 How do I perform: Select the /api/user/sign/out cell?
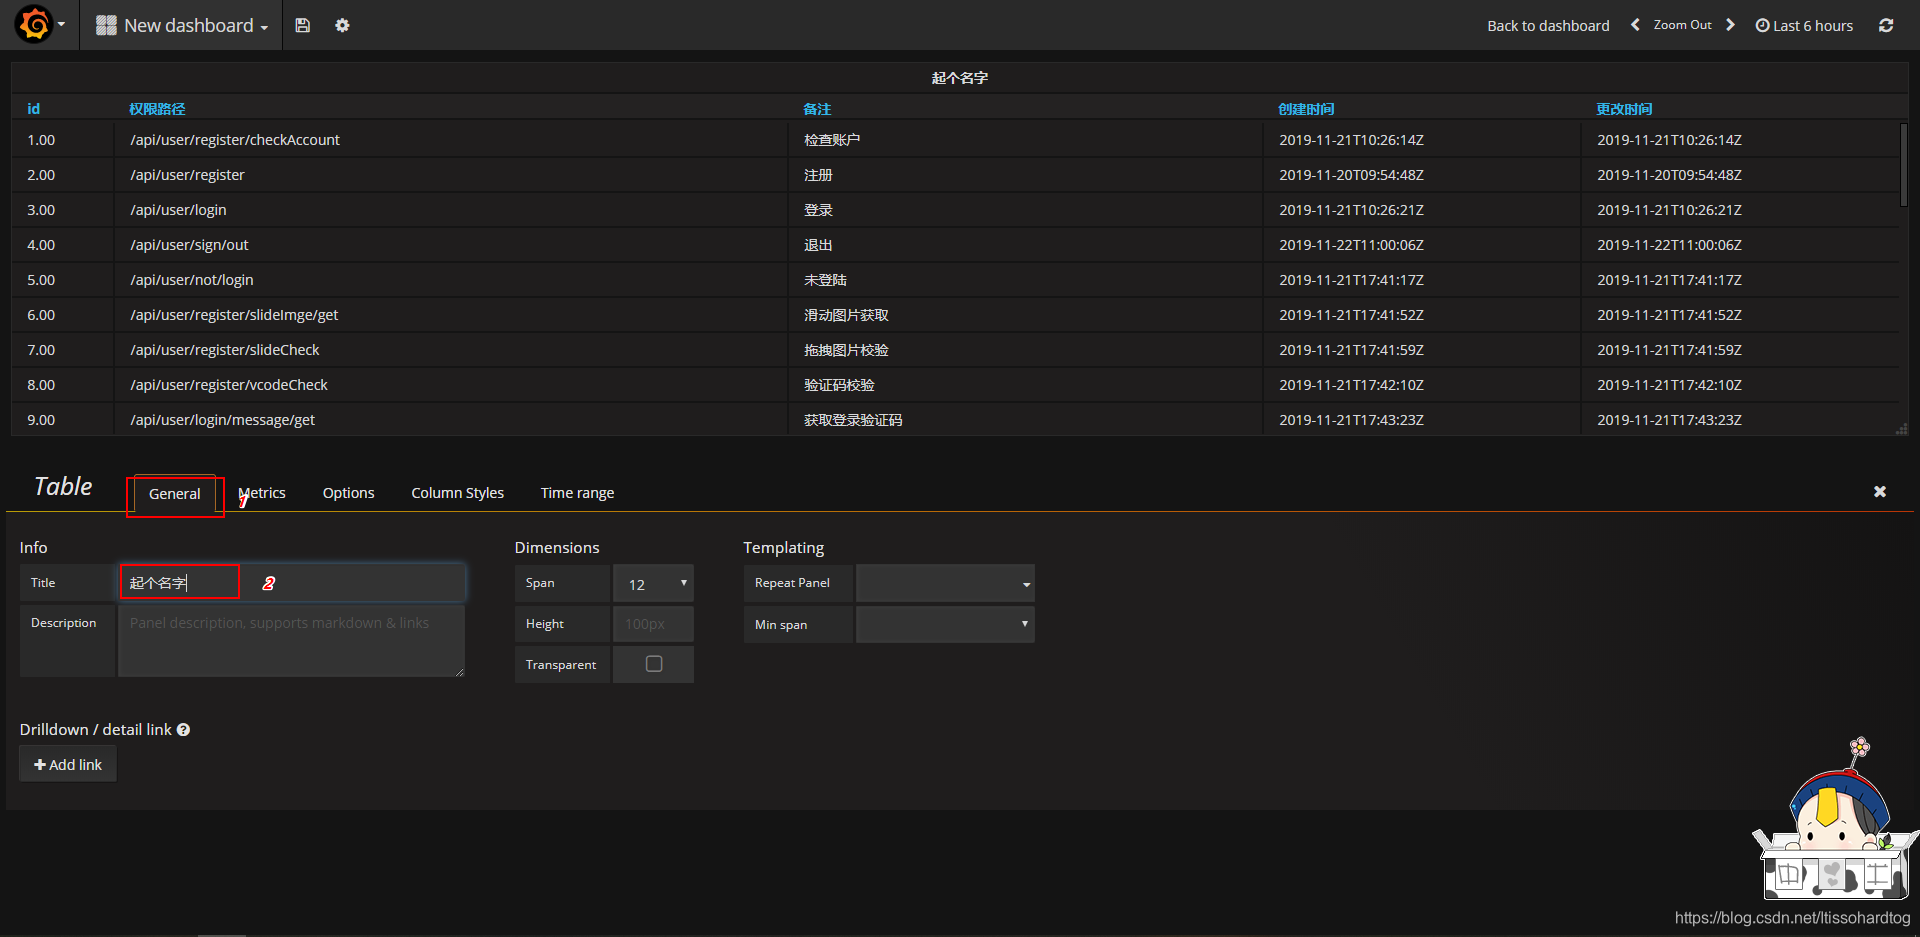click(x=451, y=245)
